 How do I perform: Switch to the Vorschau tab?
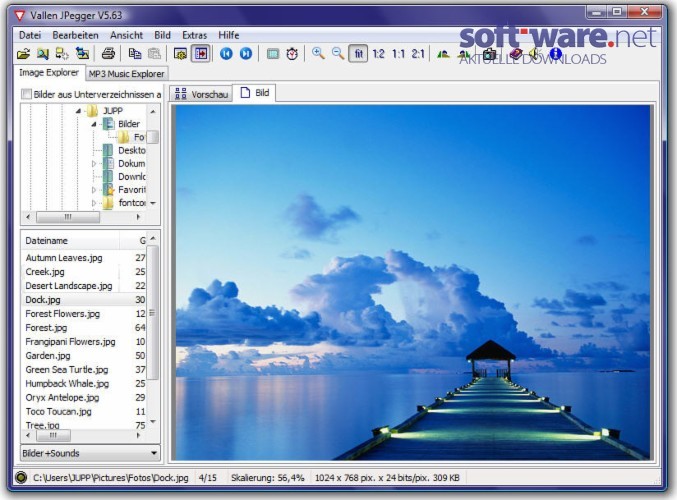[201, 94]
